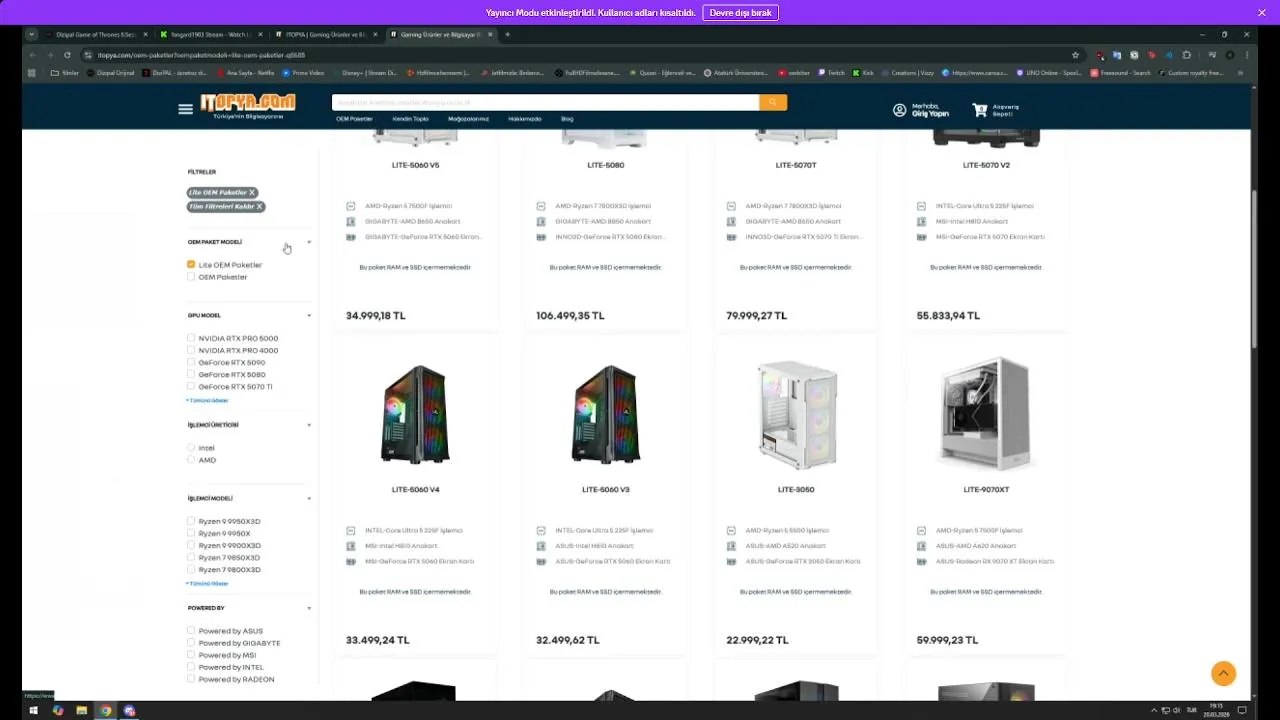Open the OEM Paketler nav menu
The width and height of the screenshot is (1280, 720).
tap(354, 119)
